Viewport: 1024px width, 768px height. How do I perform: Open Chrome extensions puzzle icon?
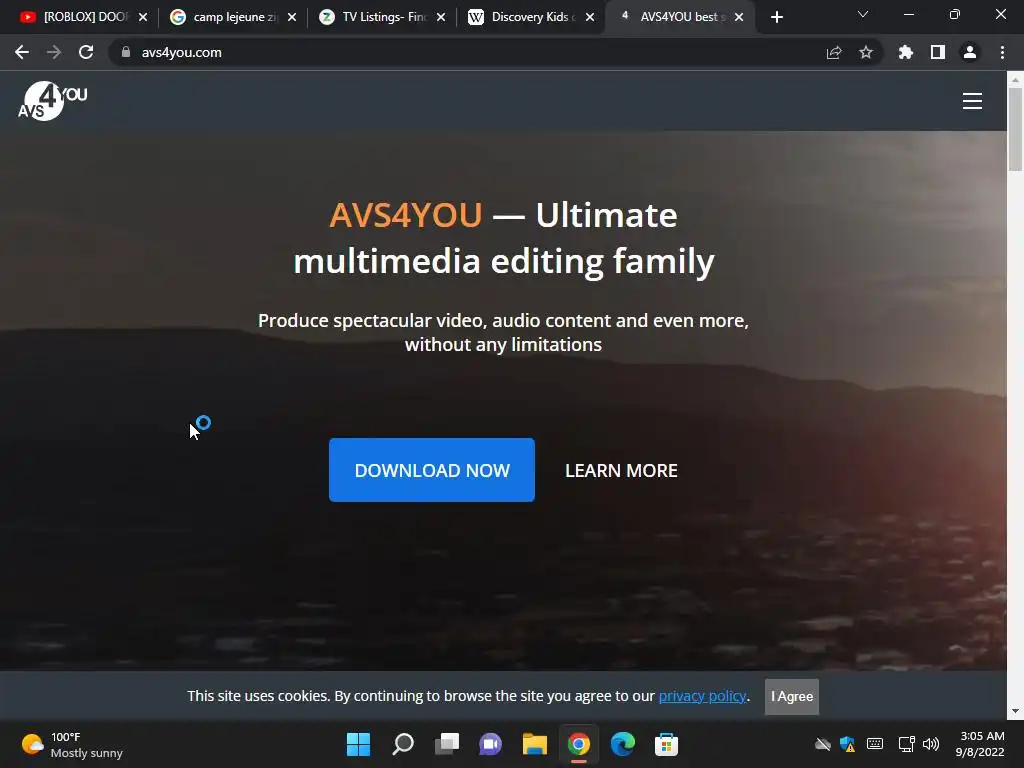[905, 52]
